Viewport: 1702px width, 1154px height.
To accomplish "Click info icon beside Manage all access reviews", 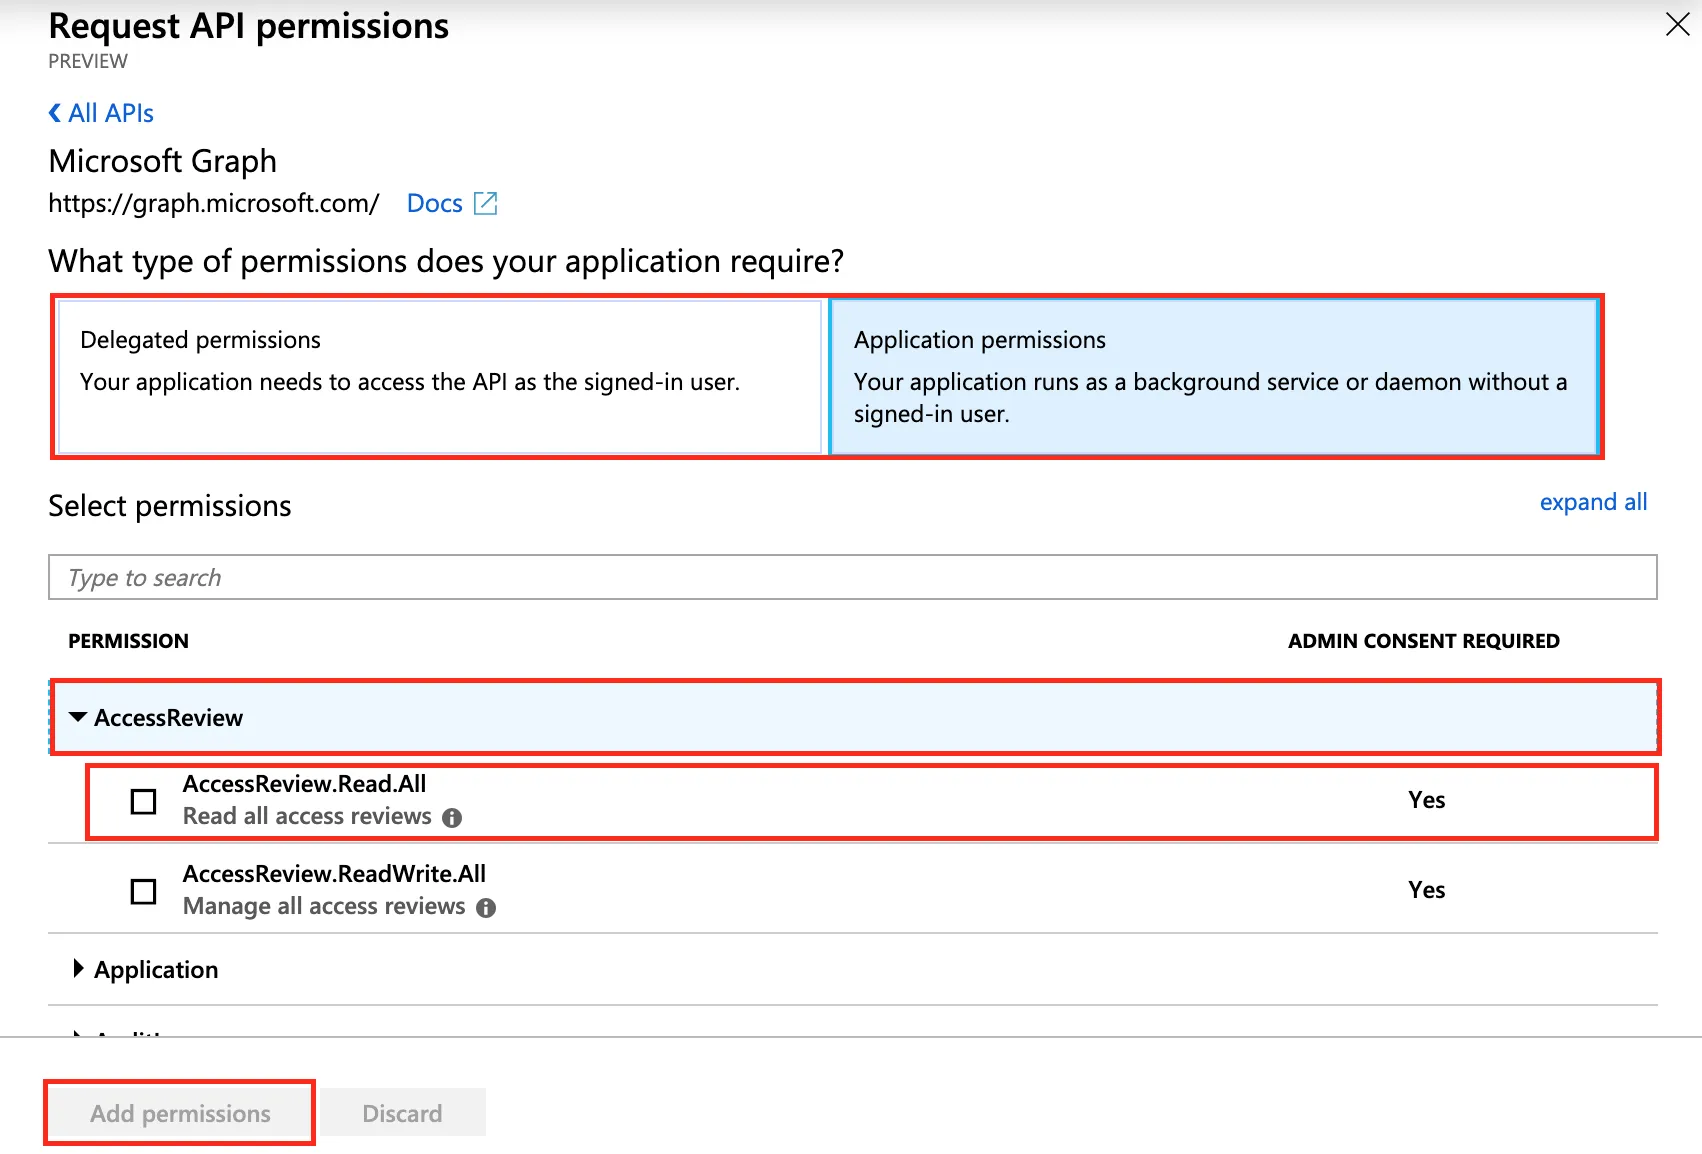I will pos(487,907).
